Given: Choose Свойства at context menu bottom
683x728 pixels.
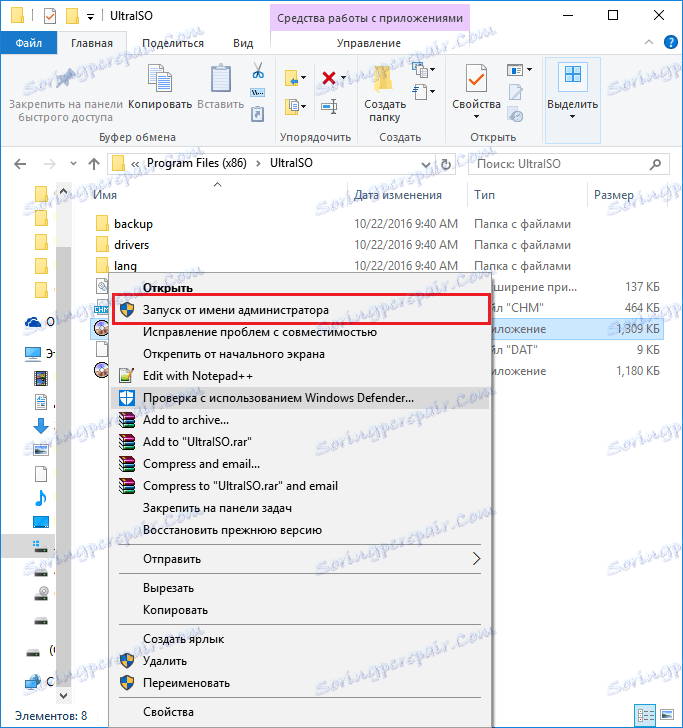Looking at the screenshot, I should coord(299,712).
